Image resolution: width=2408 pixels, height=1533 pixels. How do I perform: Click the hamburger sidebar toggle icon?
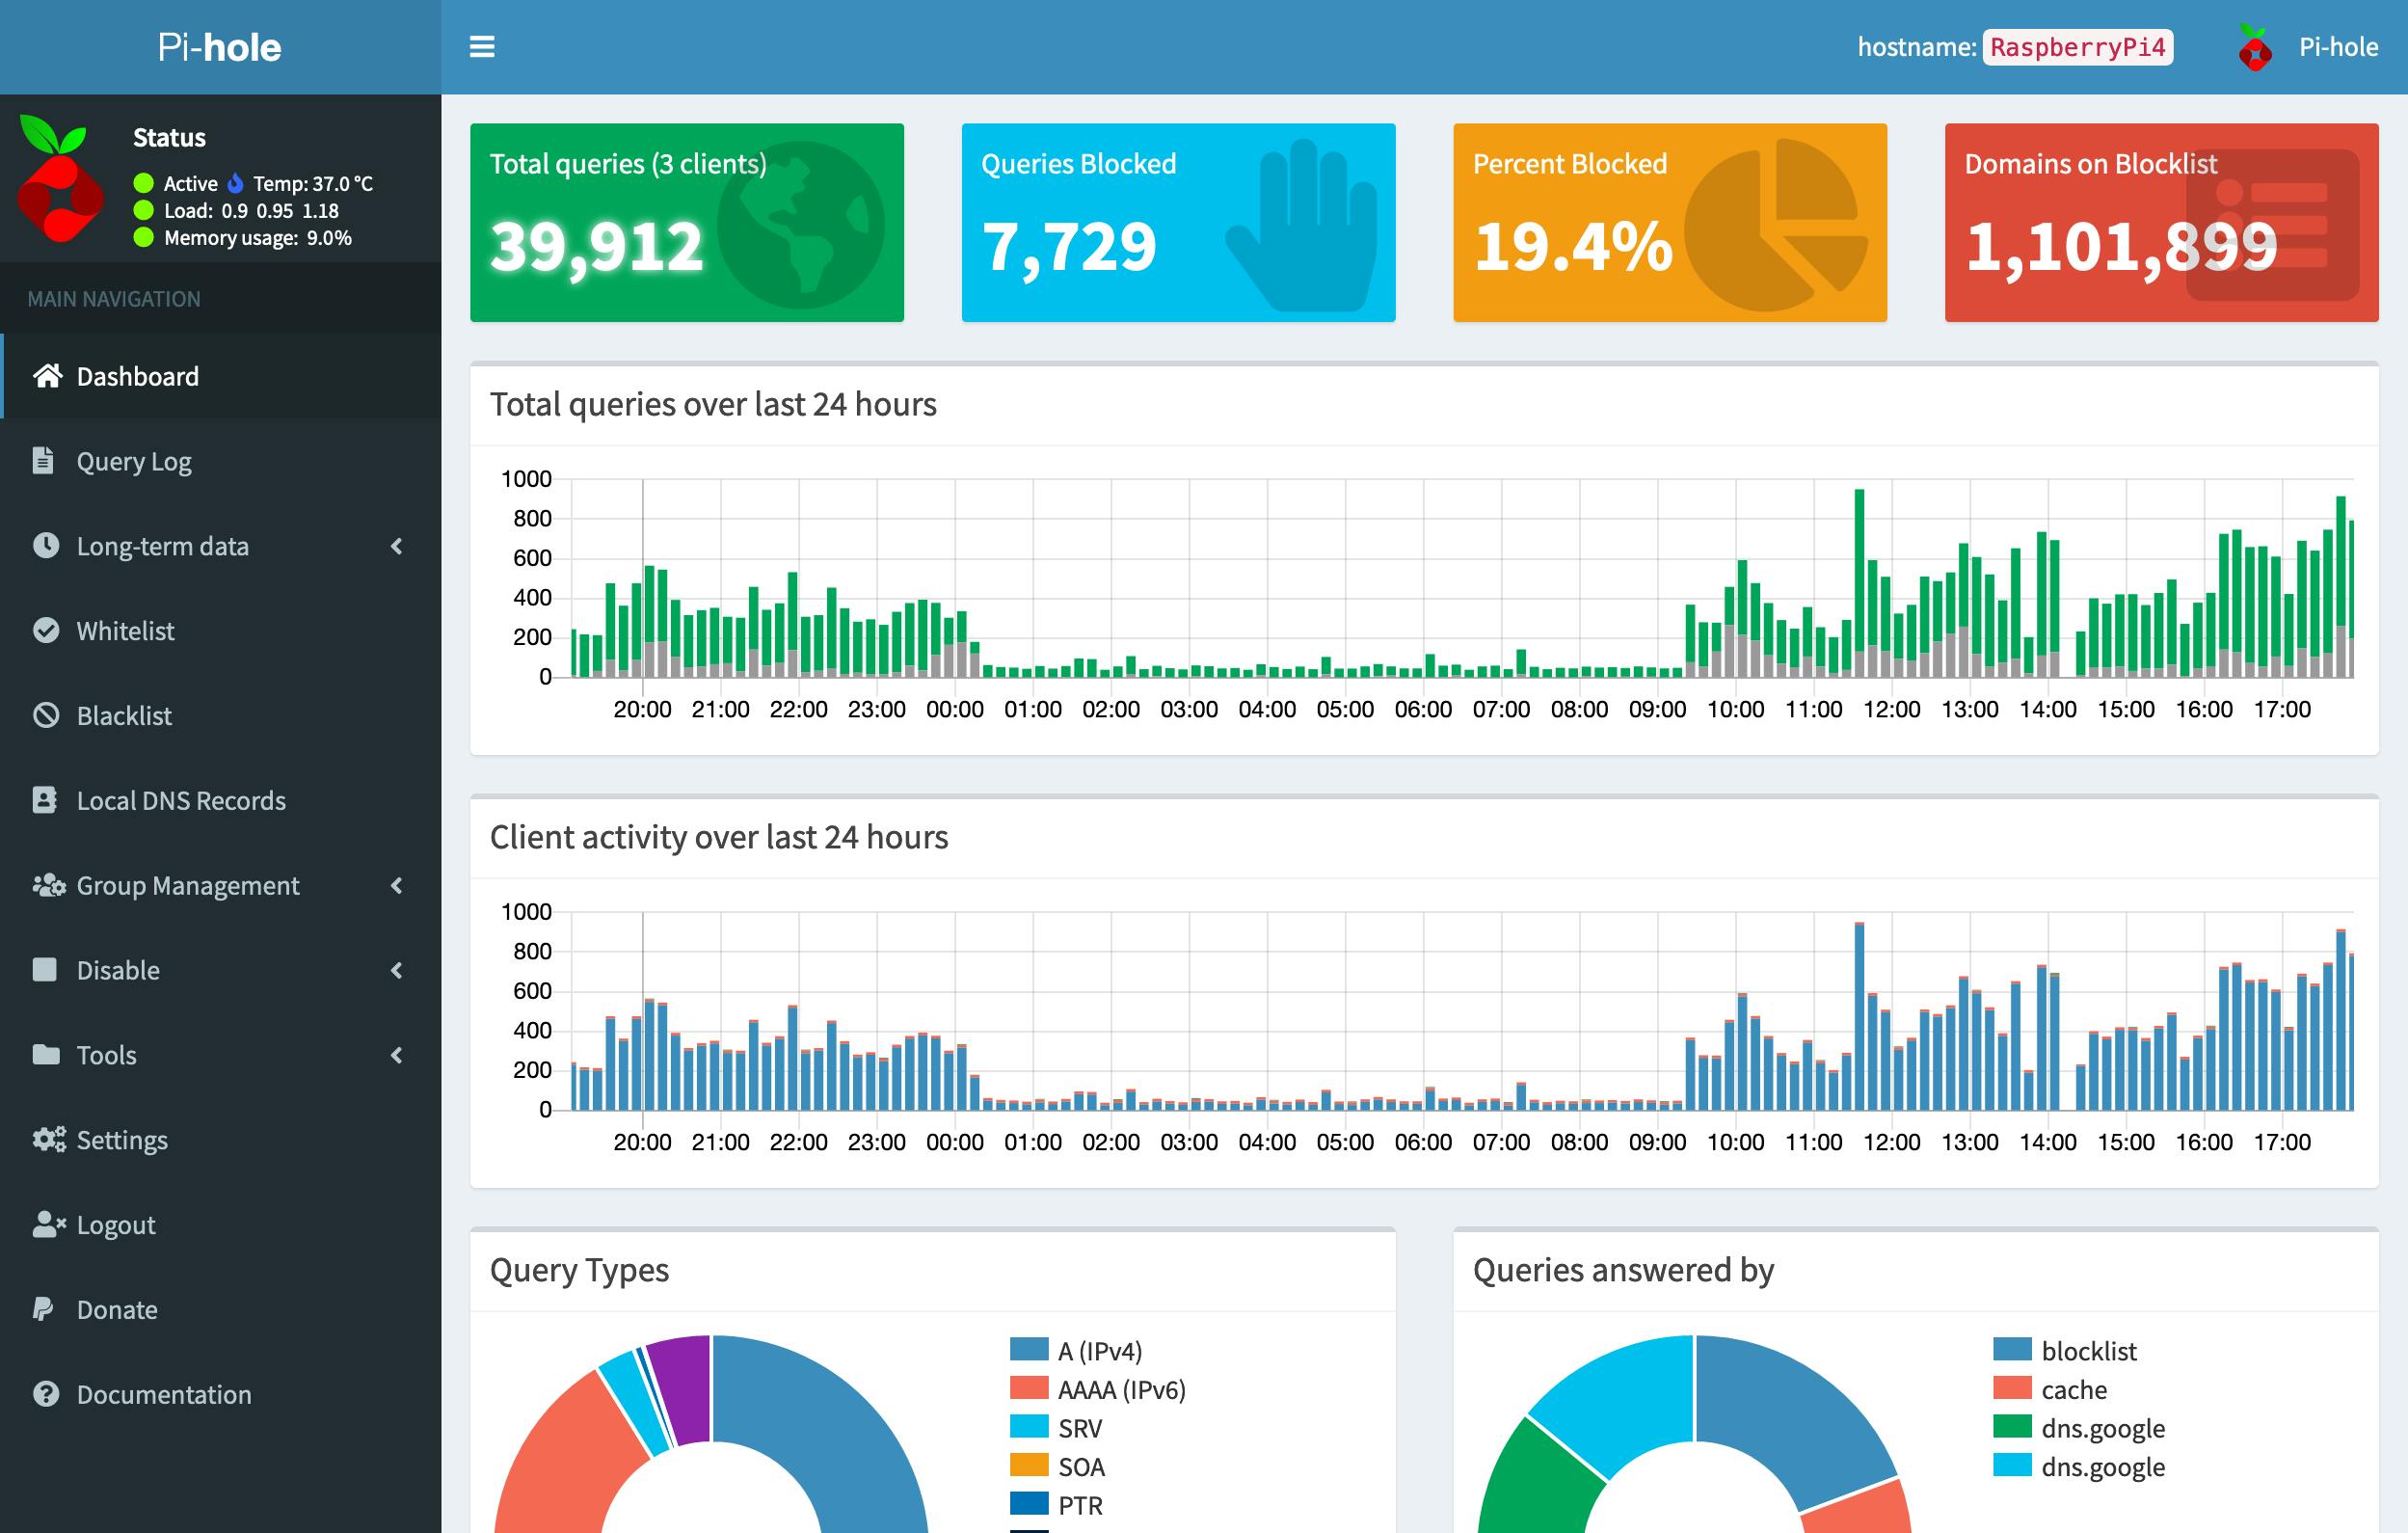coord(482,47)
